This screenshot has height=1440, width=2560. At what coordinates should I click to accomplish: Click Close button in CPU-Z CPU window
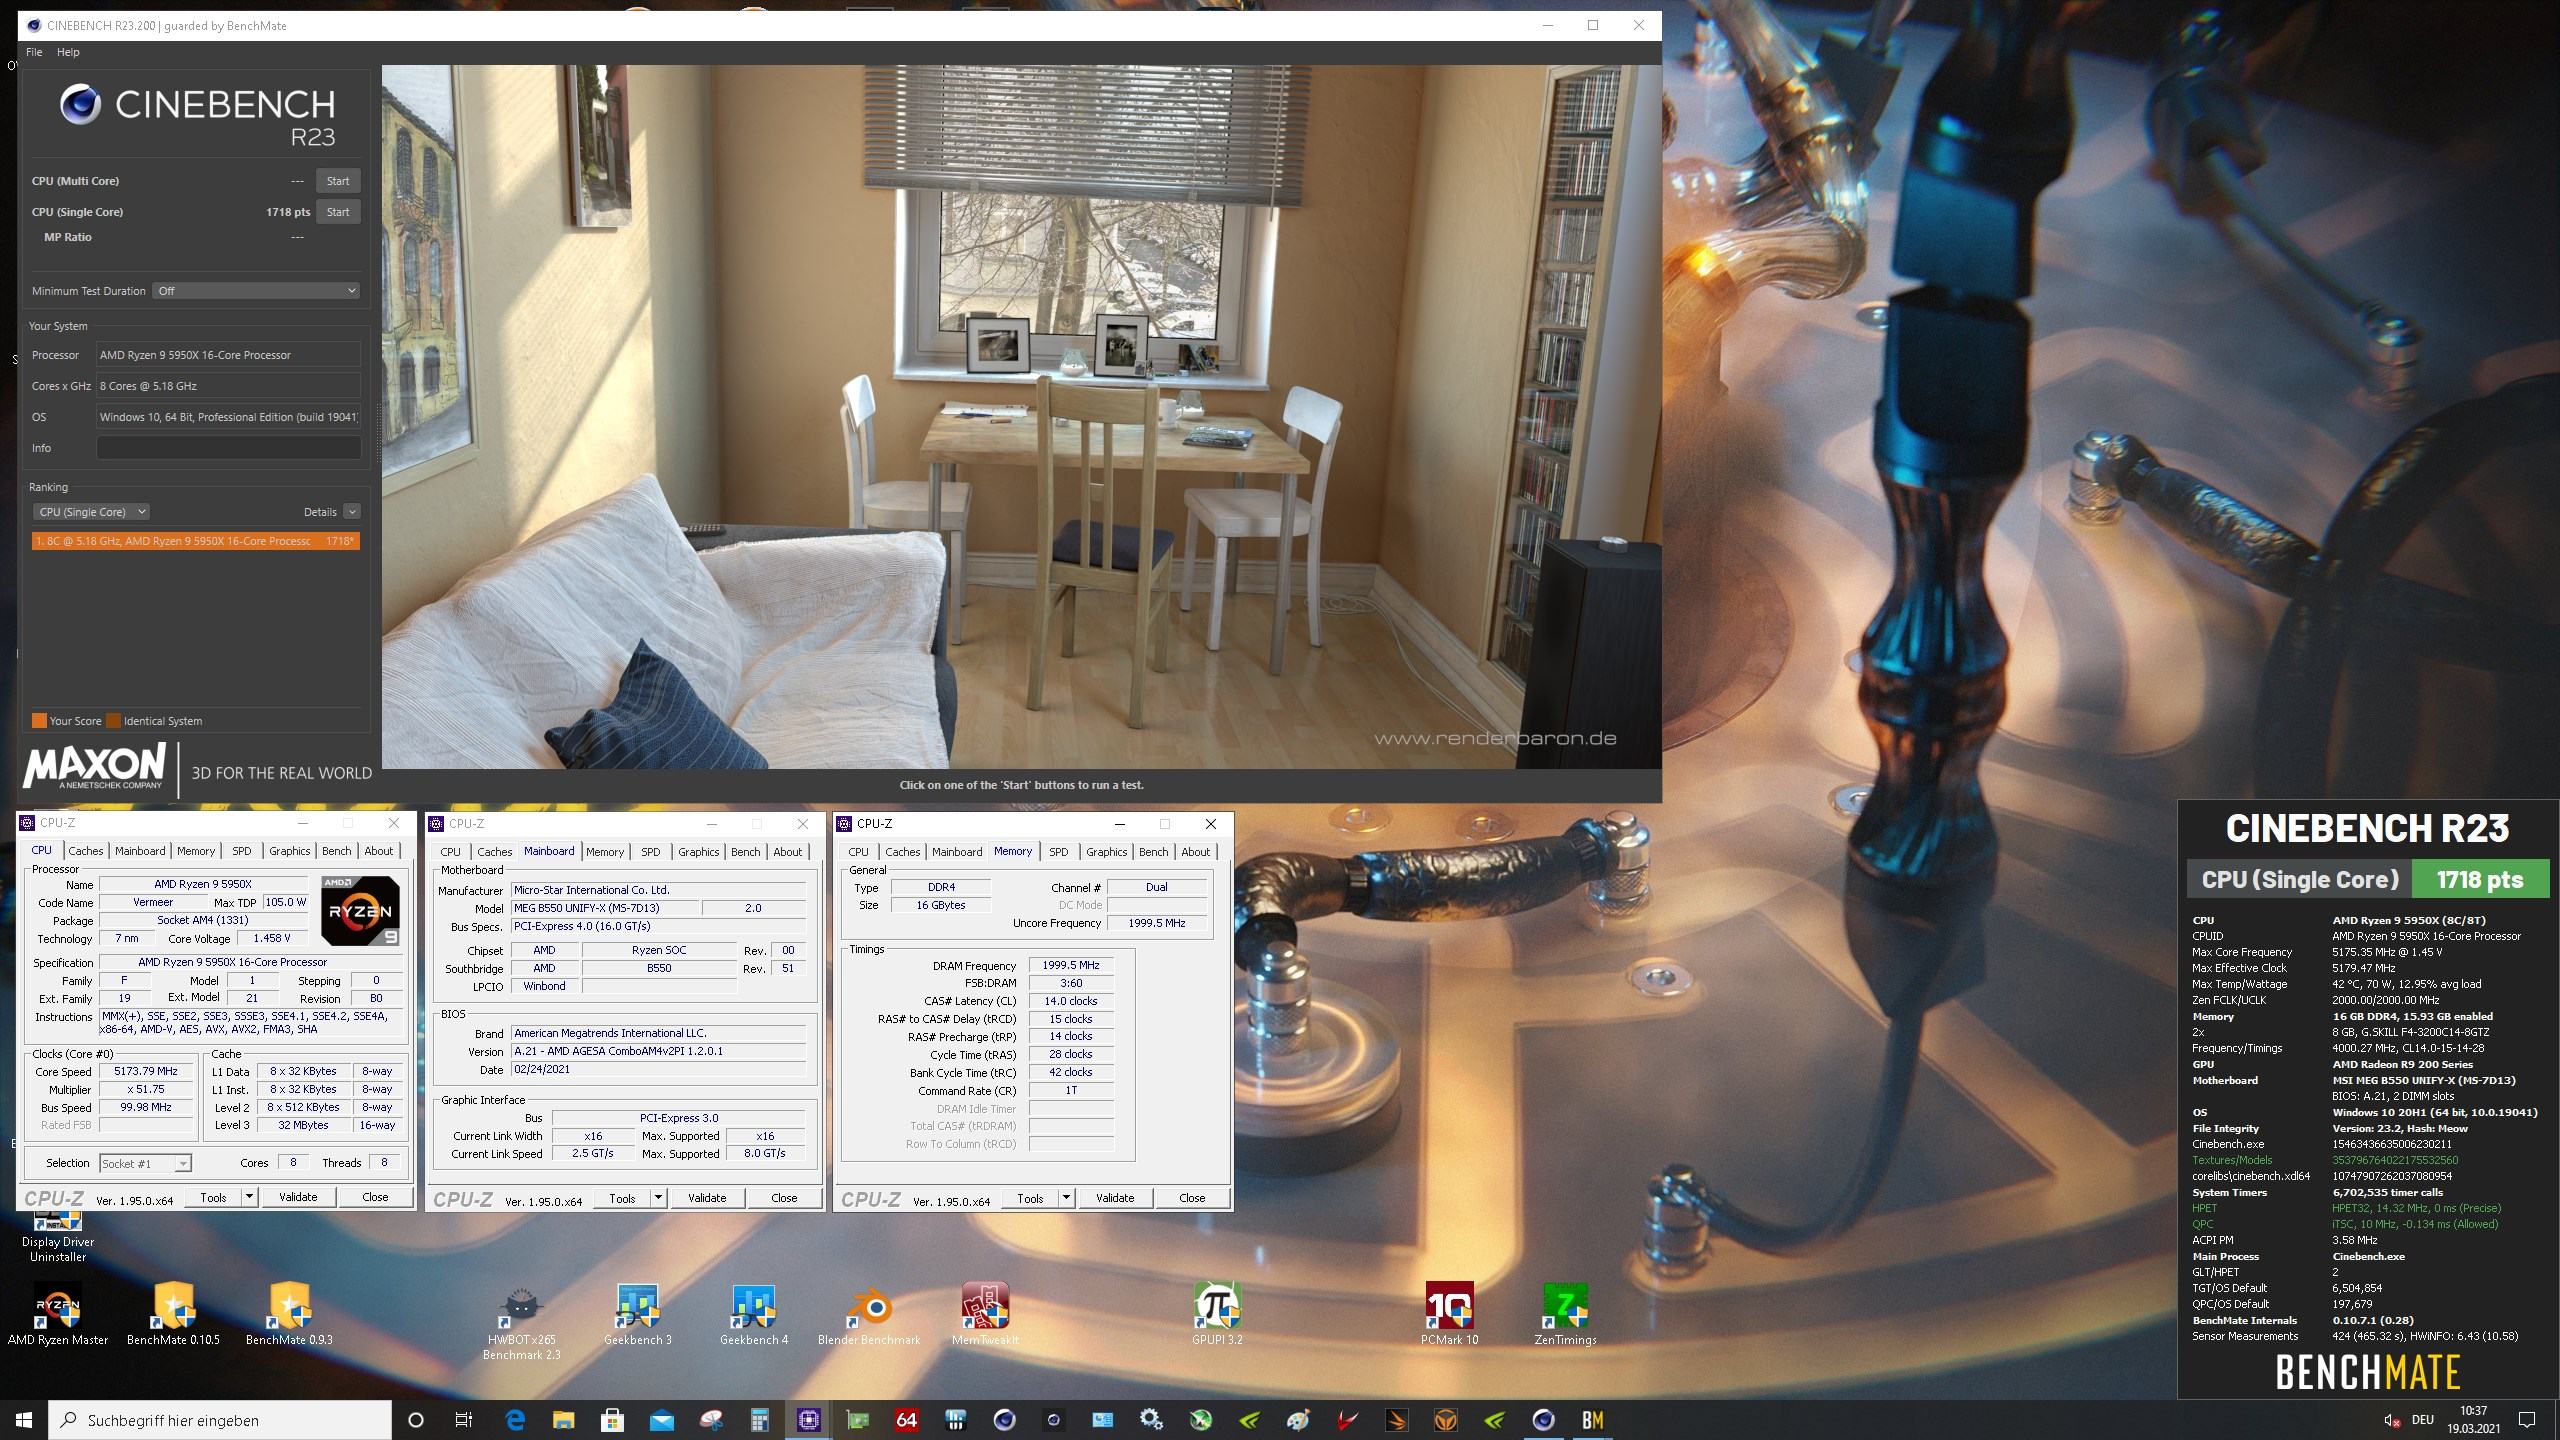tap(375, 1197)
